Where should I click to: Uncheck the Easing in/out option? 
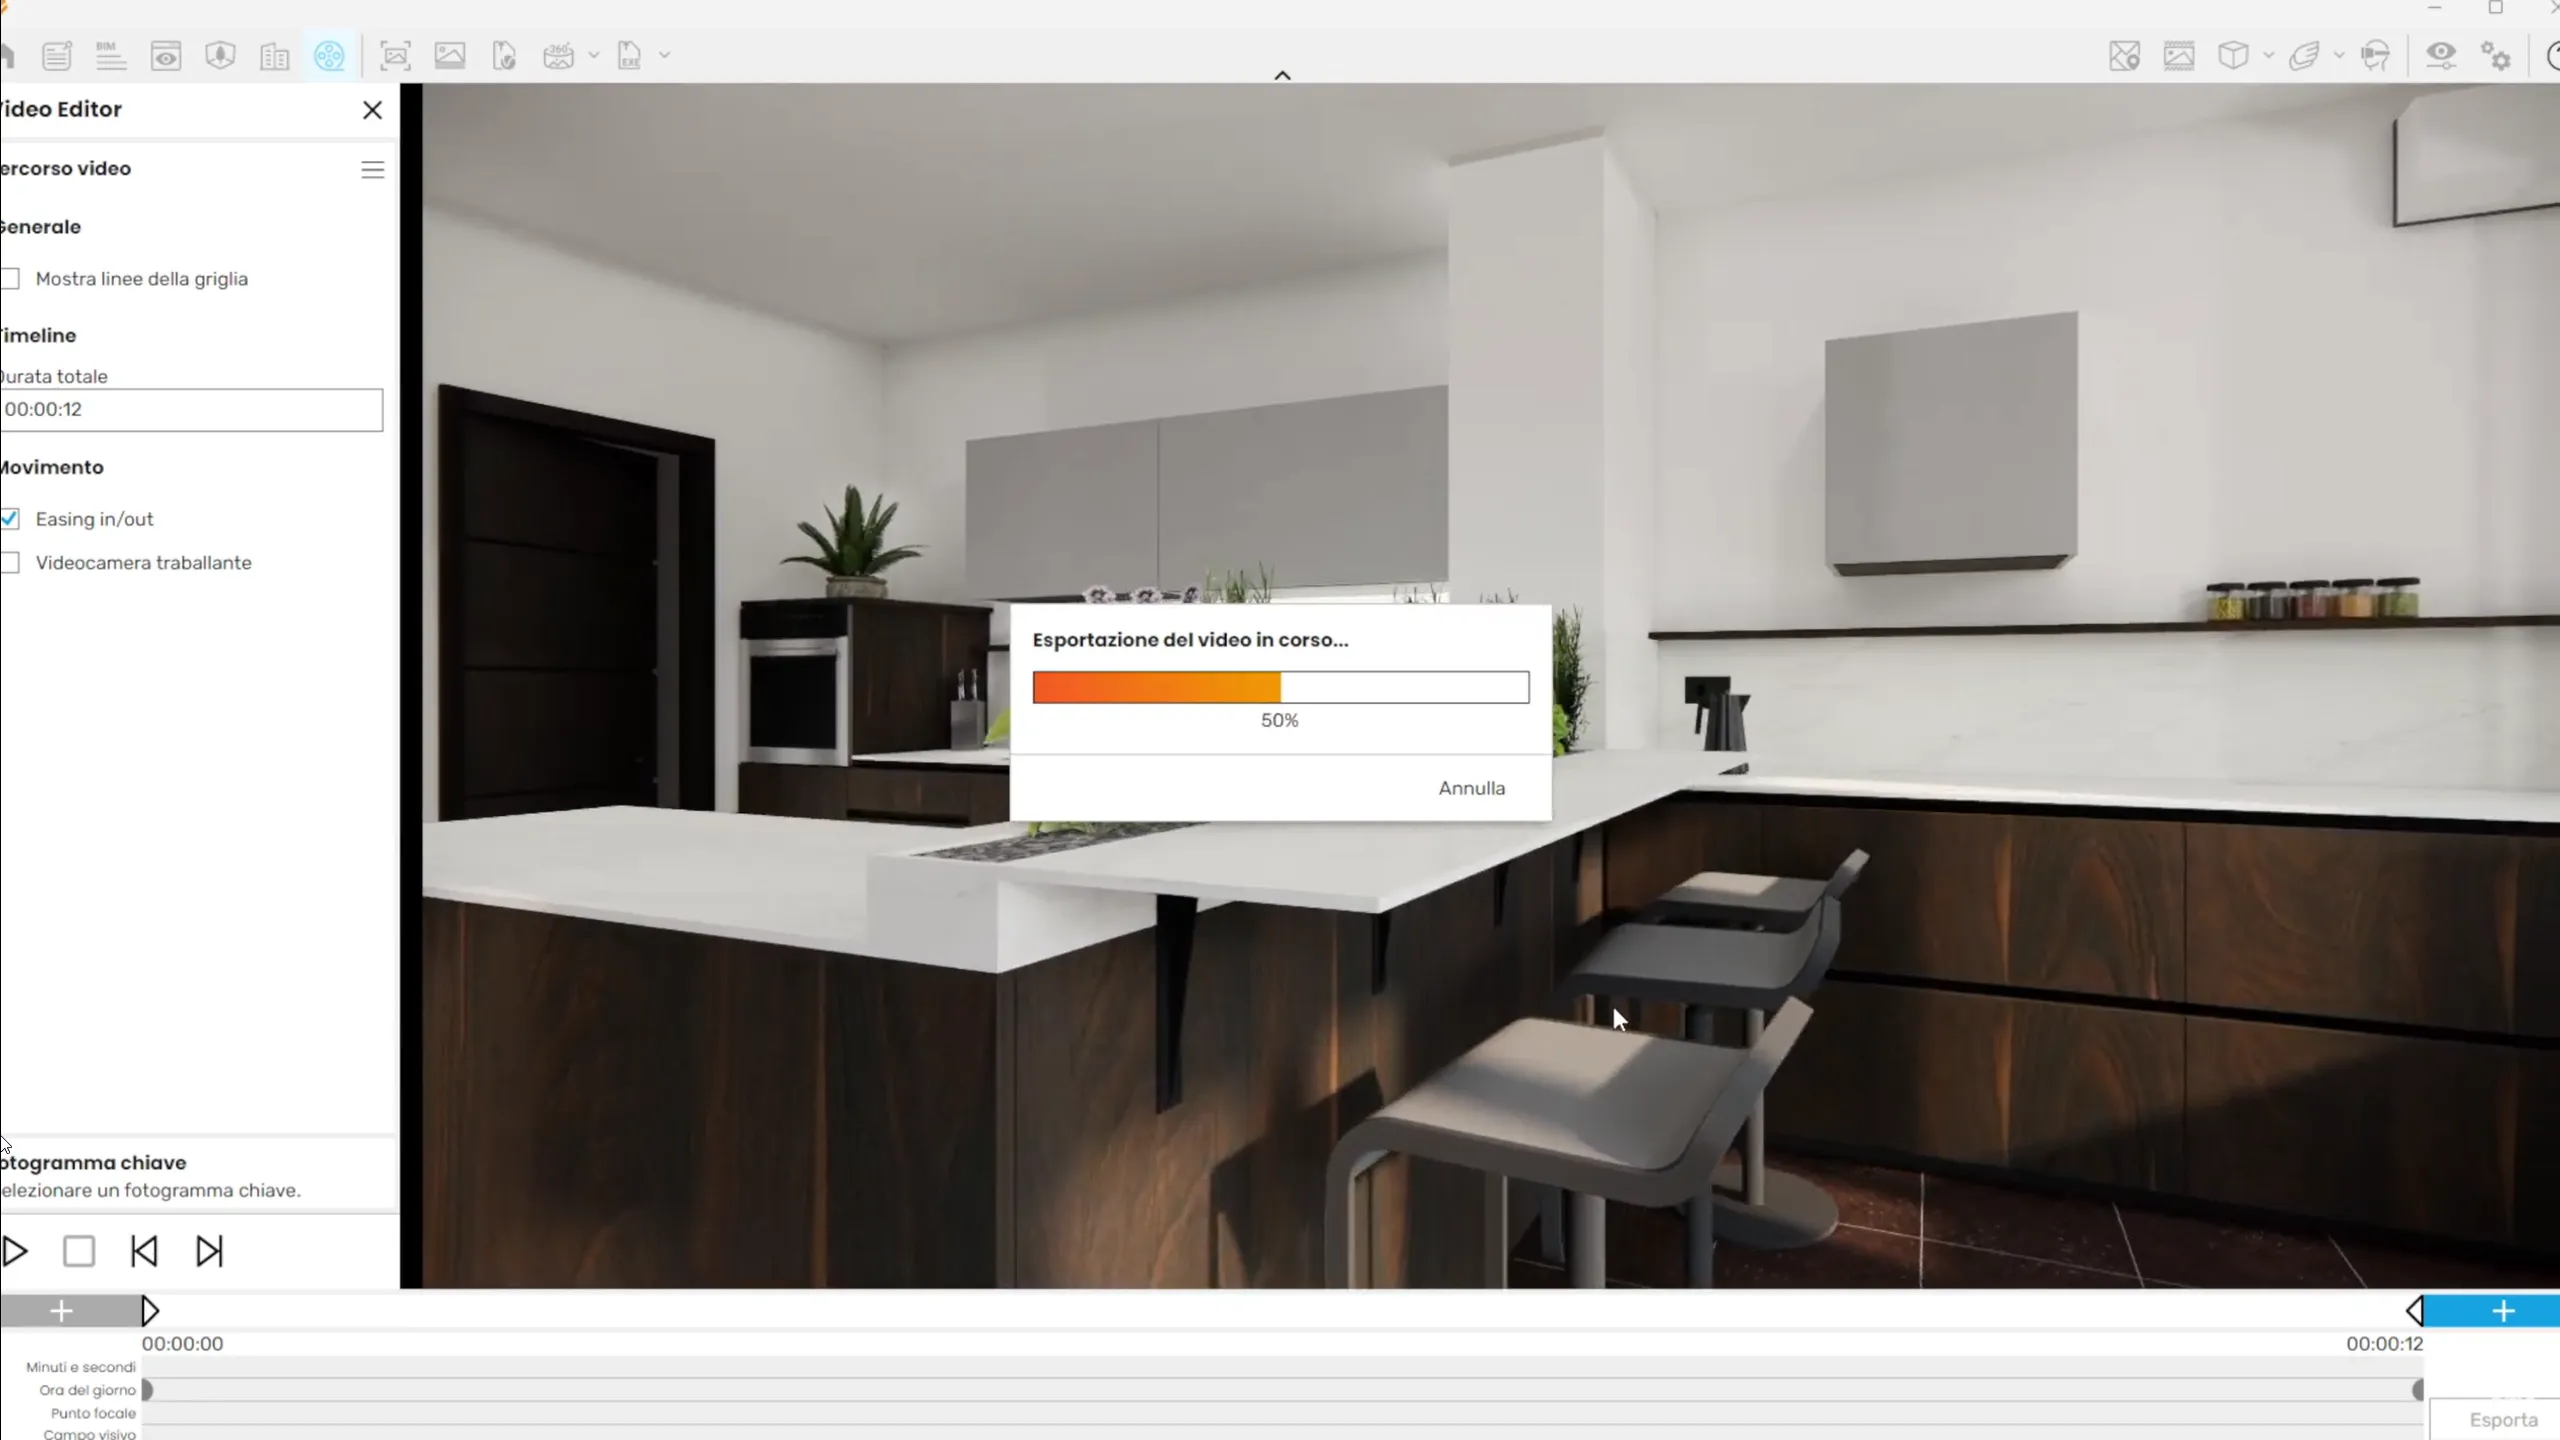tap(11, 519)
